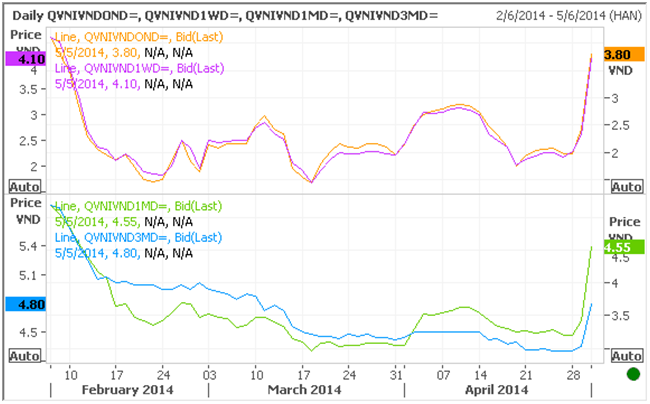
Task: Click the blue 4.80 price tag
Action: 23,304
